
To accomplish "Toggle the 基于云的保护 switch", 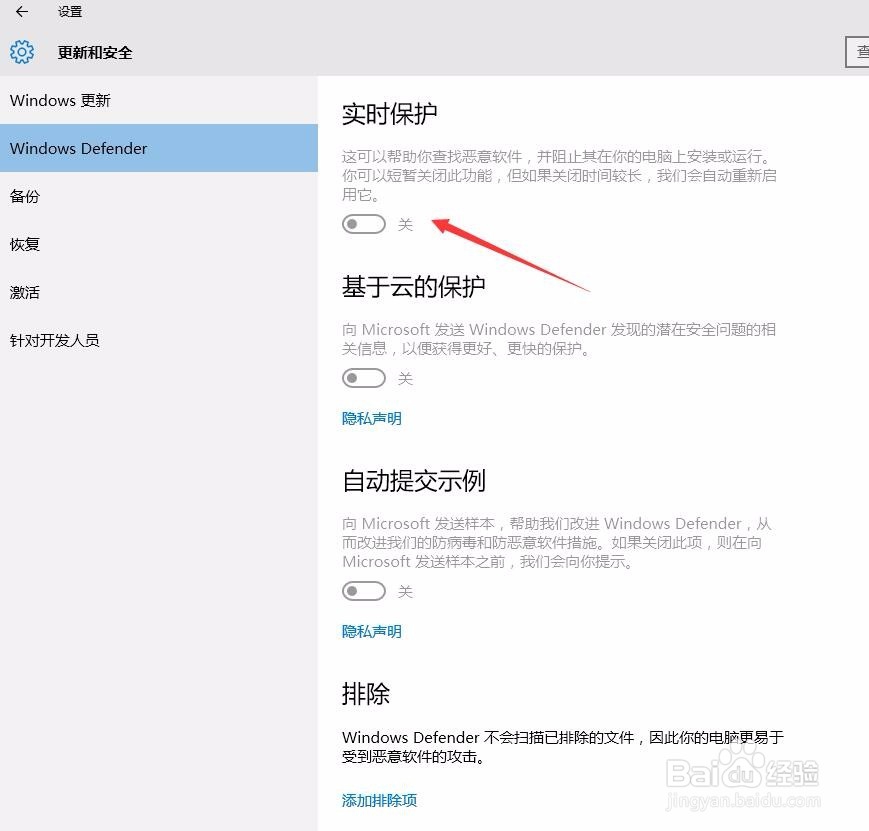I will (364, 378).
